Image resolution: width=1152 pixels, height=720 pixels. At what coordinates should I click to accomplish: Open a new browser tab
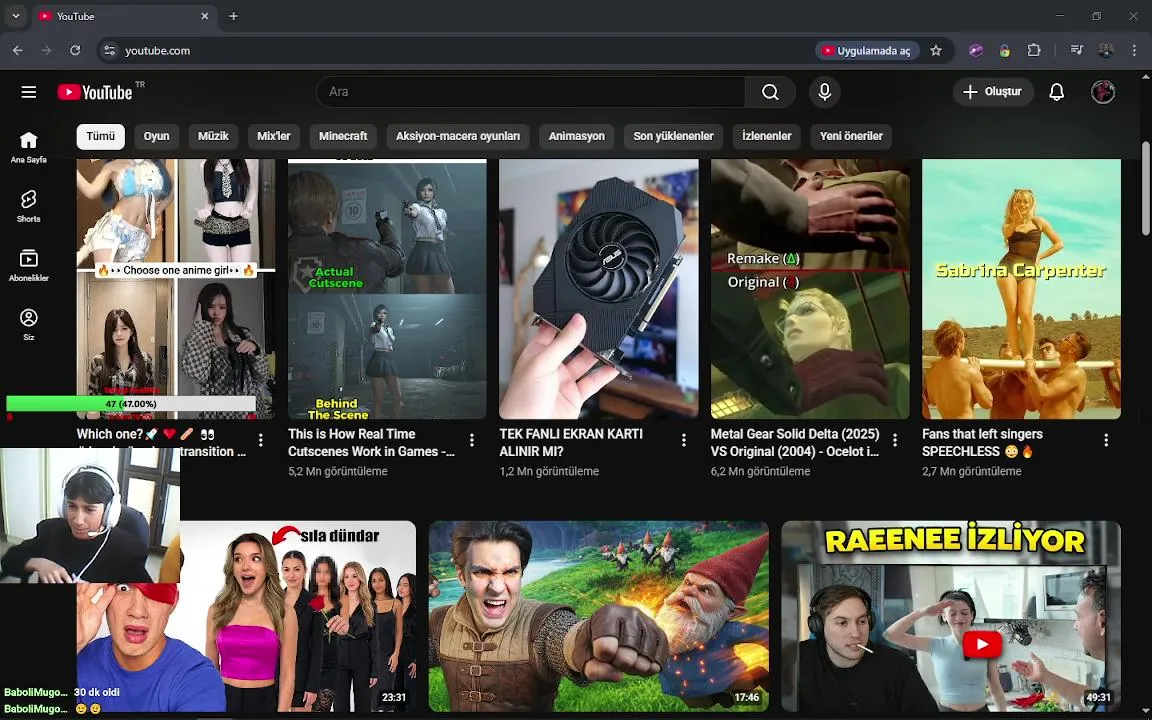[x=233, y=16]
